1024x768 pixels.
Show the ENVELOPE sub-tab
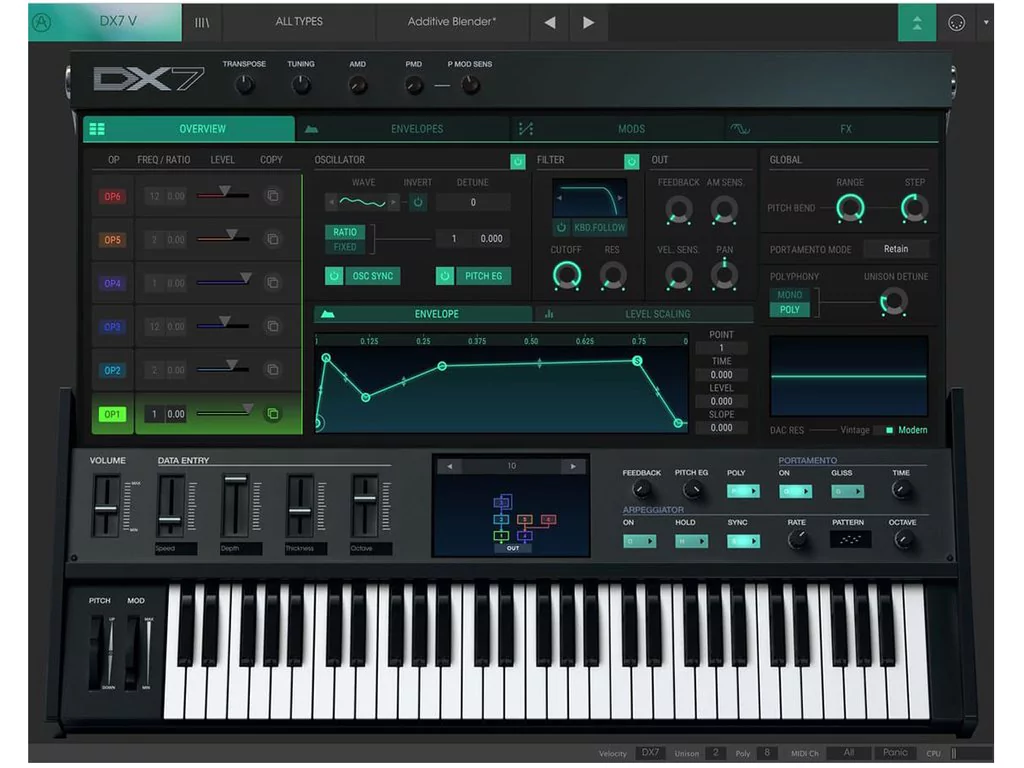[423, 314]
